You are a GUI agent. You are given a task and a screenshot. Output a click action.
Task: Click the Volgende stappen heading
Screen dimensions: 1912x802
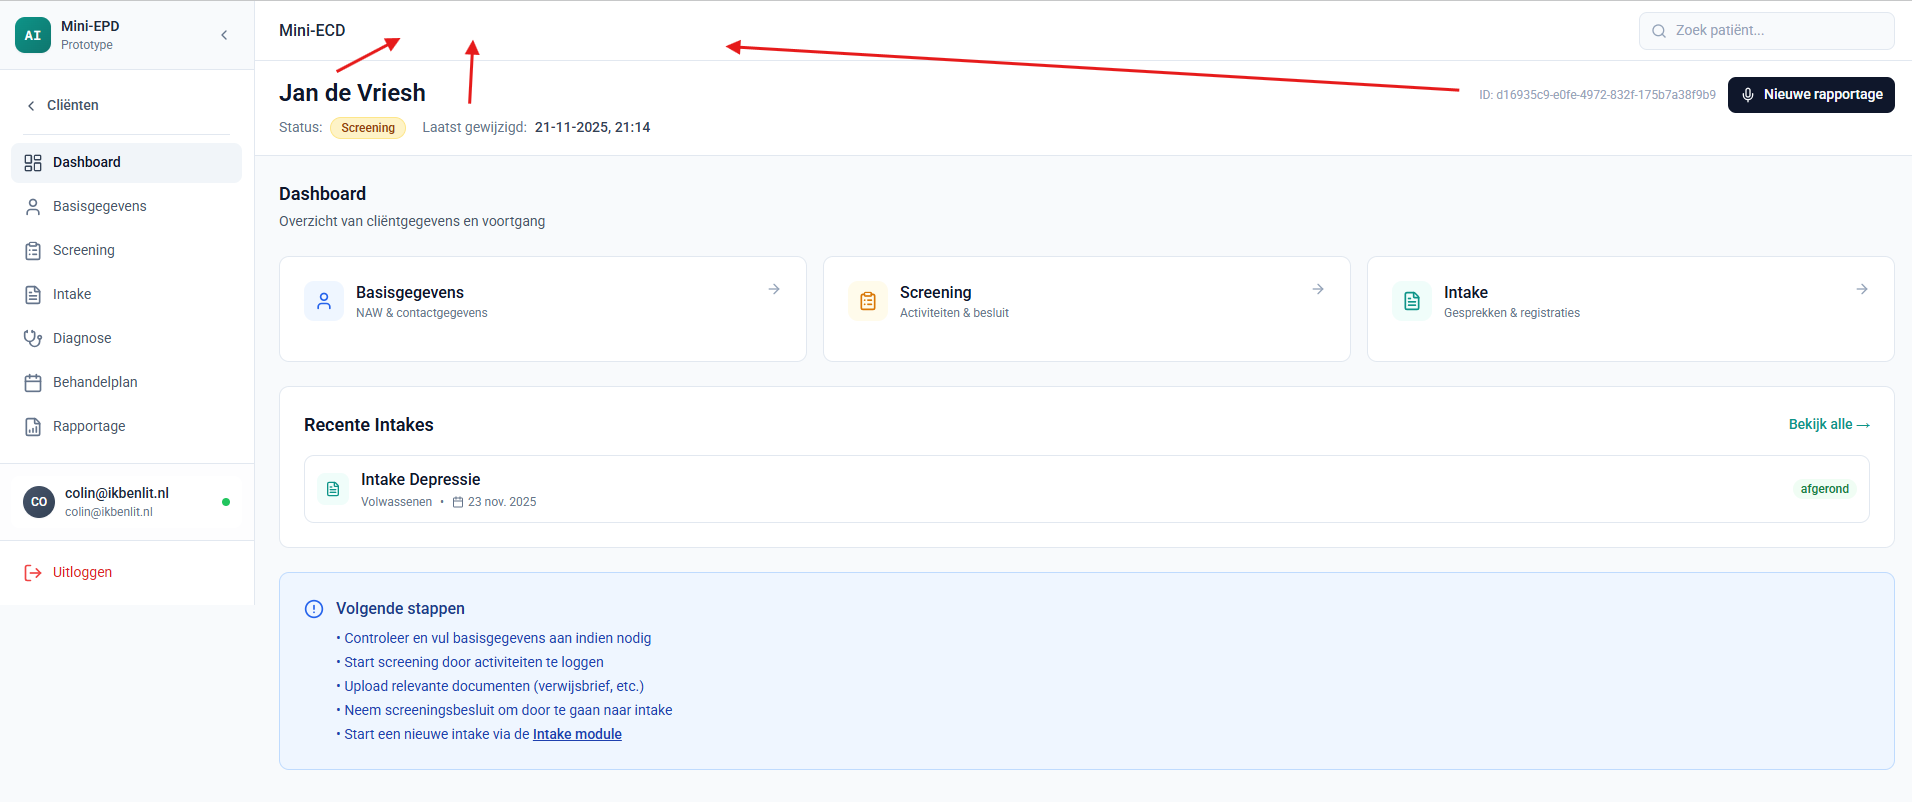(400, 609)
